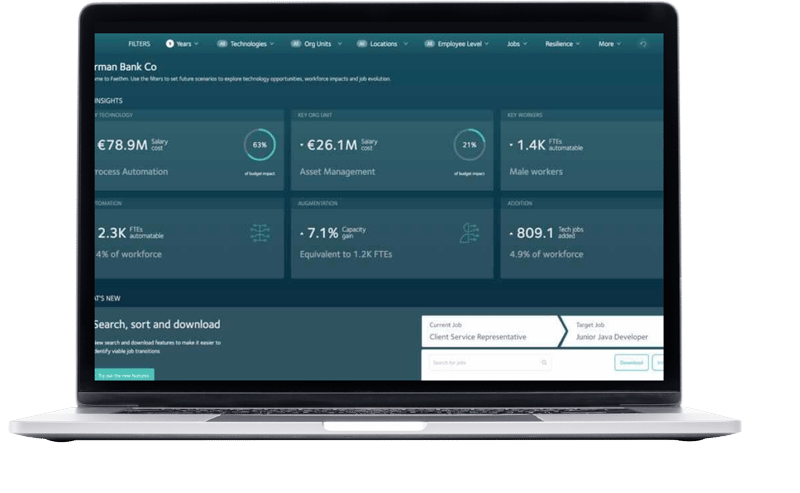The image size is (800, 493).
Task: Click the 63% budget impact ring
Action: click(x=260, y=145)
